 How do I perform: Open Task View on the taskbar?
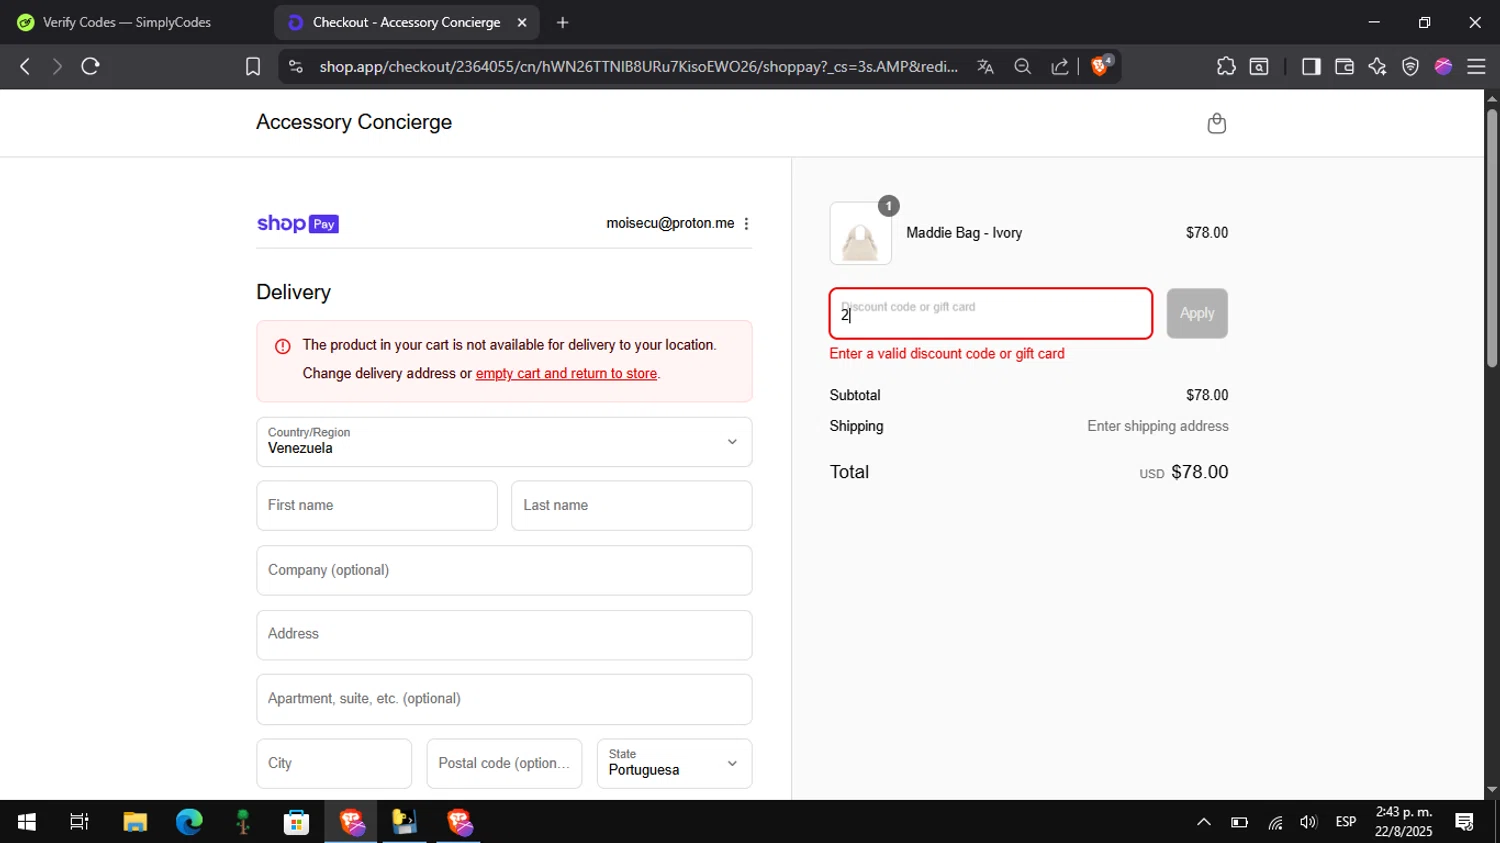[x=79, y=822]
